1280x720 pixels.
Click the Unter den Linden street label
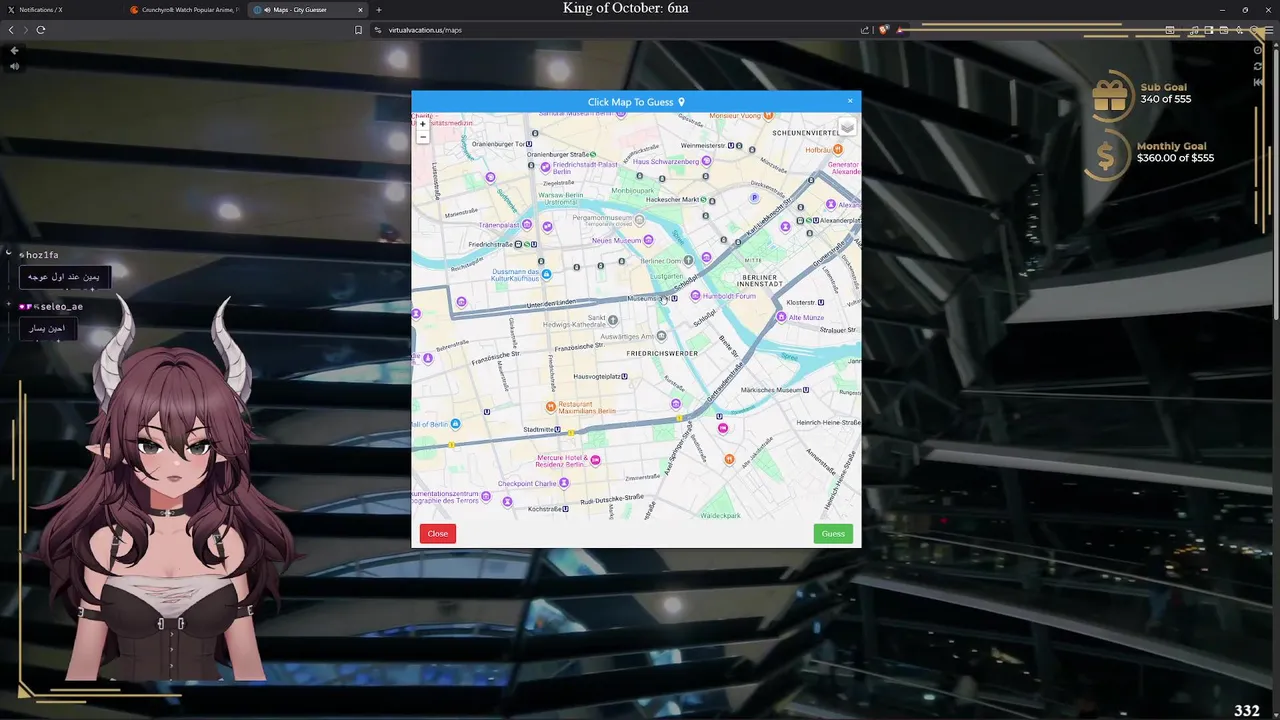point(552,303)
